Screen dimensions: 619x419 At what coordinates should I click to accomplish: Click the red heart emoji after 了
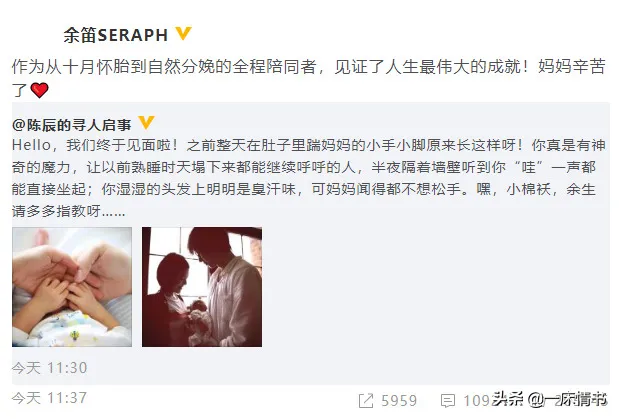39,90
